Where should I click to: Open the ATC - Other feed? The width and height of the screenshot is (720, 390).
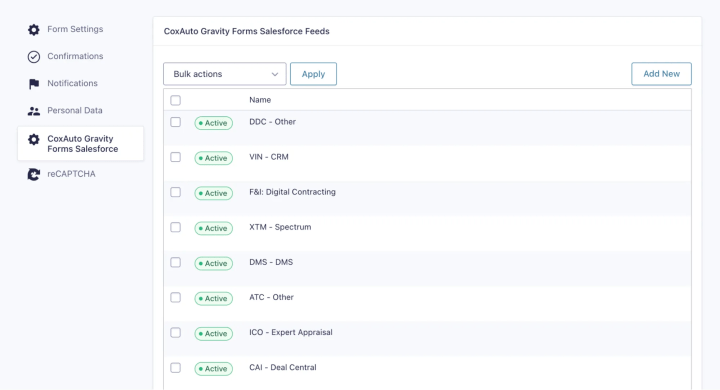(x=271, y=297)
